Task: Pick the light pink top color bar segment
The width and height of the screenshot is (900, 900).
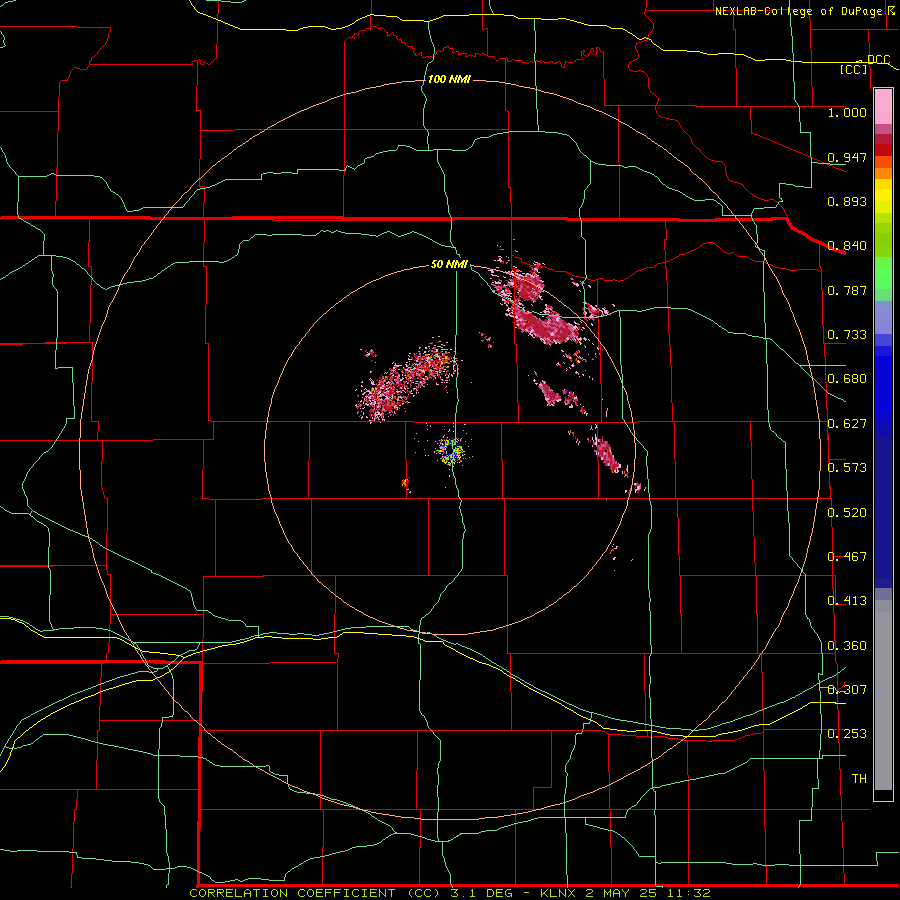Action: point(883,106)
